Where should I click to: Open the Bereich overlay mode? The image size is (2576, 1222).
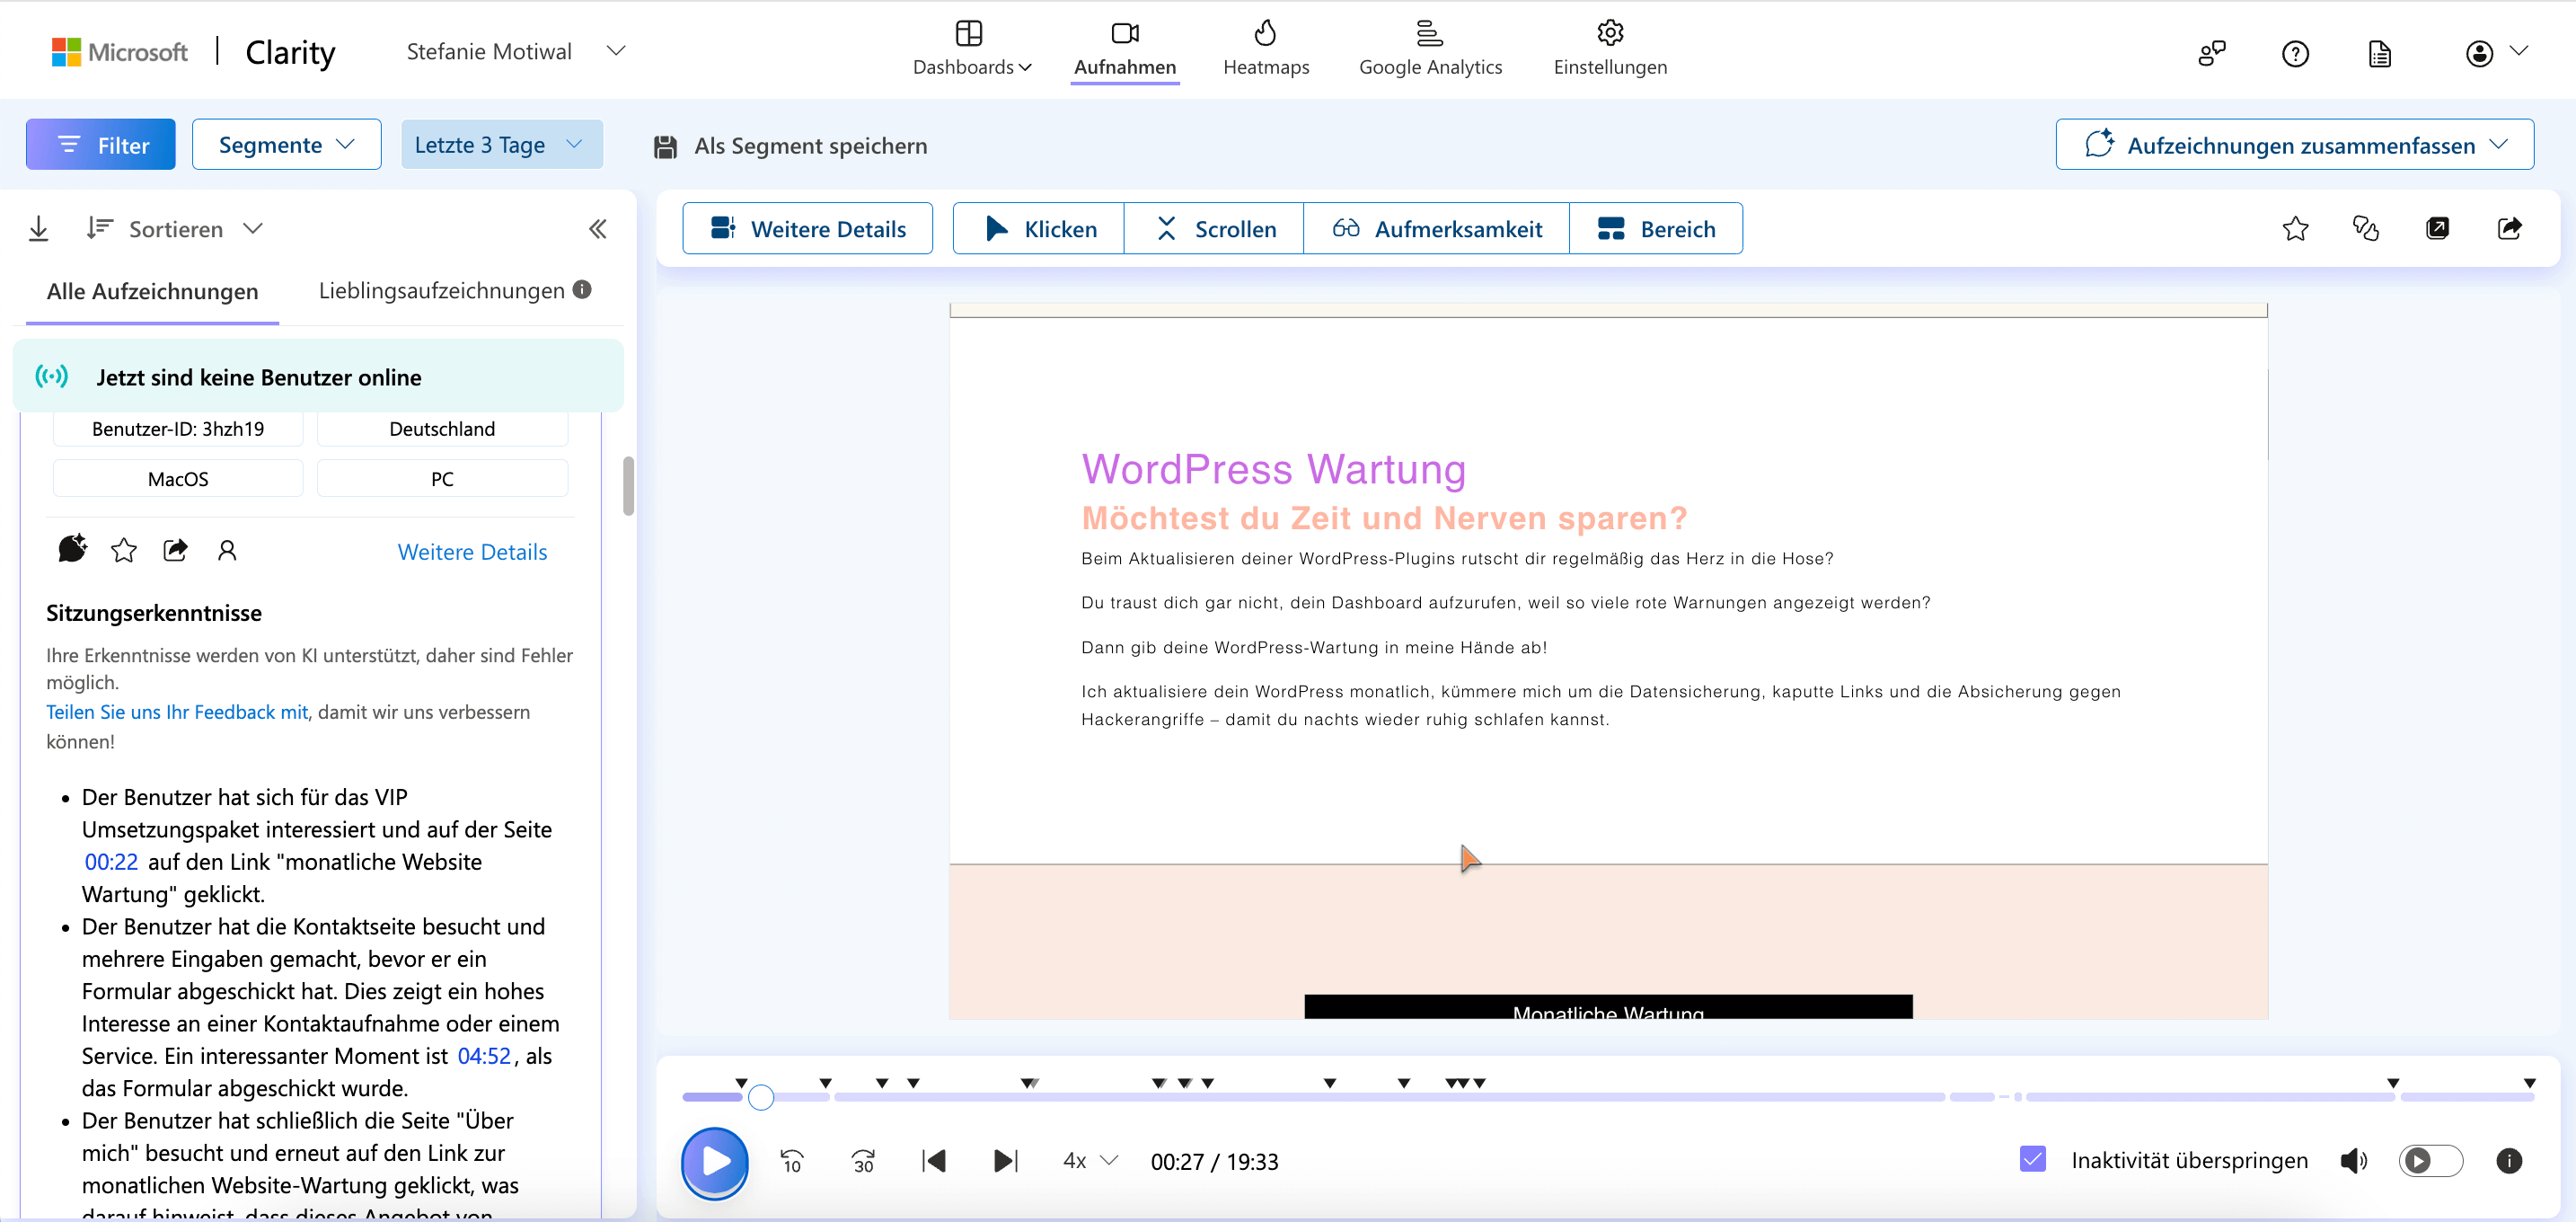tap(1656, 228)
